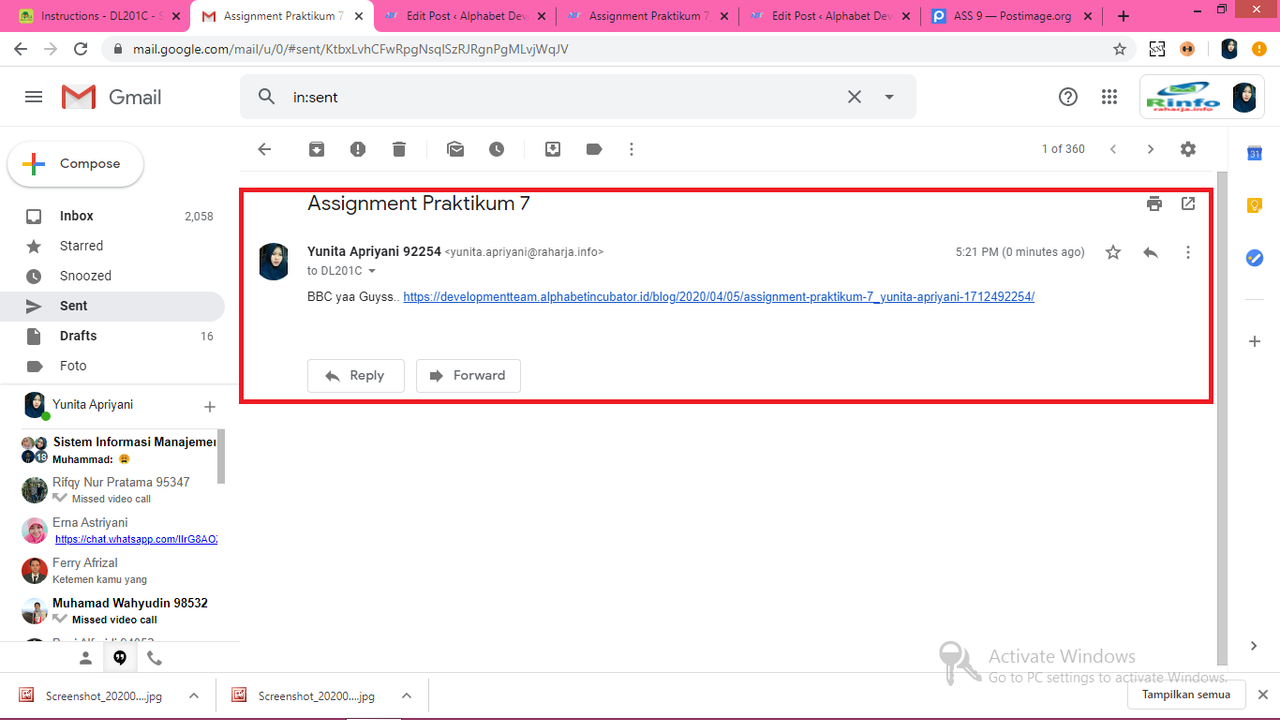Switch to the Hangouts contacts tab

click(86, 658)
